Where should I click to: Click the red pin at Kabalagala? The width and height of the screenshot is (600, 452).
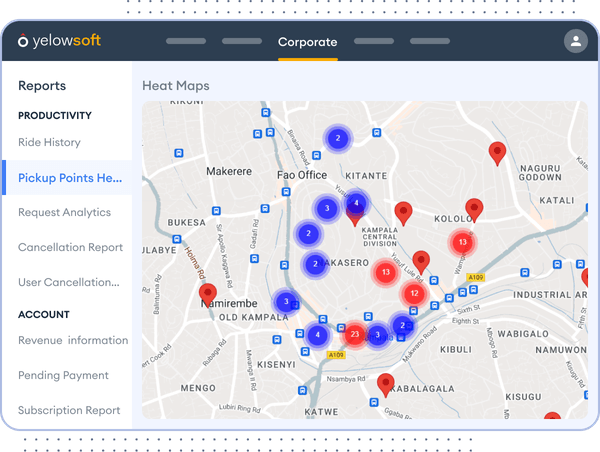385,385
